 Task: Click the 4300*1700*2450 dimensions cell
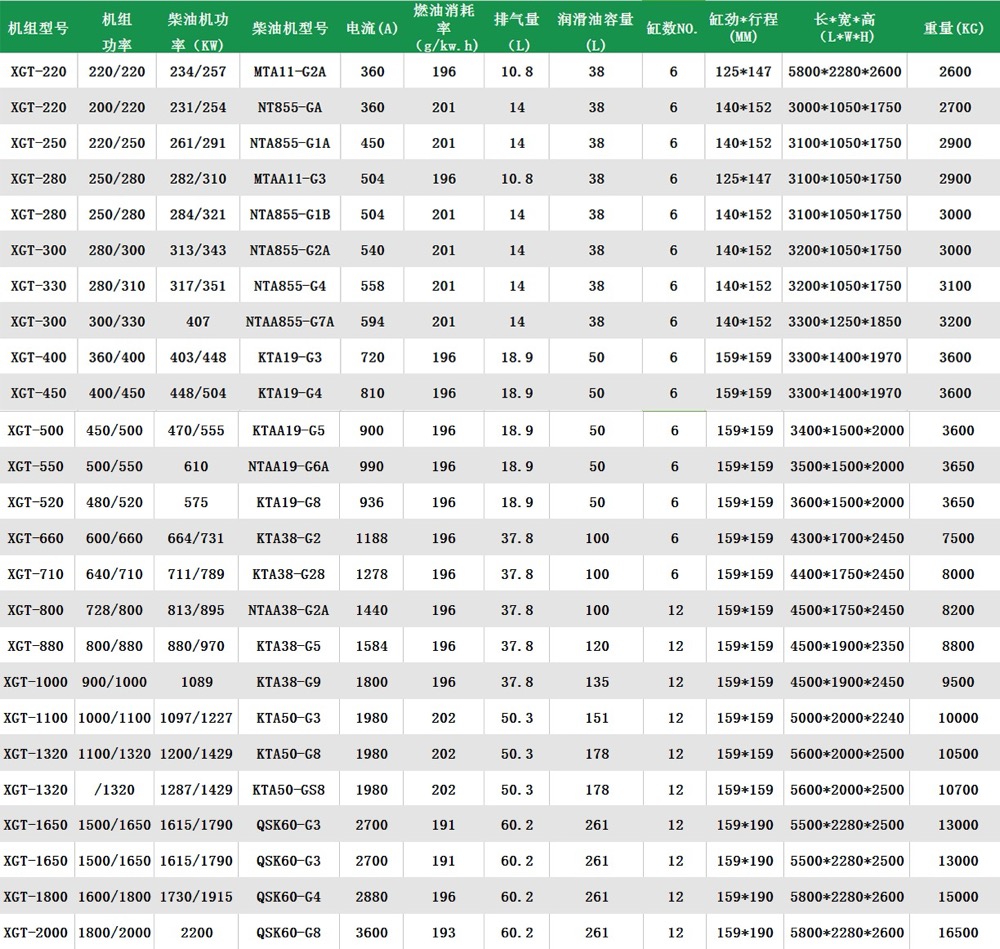(x=846, y=539)
